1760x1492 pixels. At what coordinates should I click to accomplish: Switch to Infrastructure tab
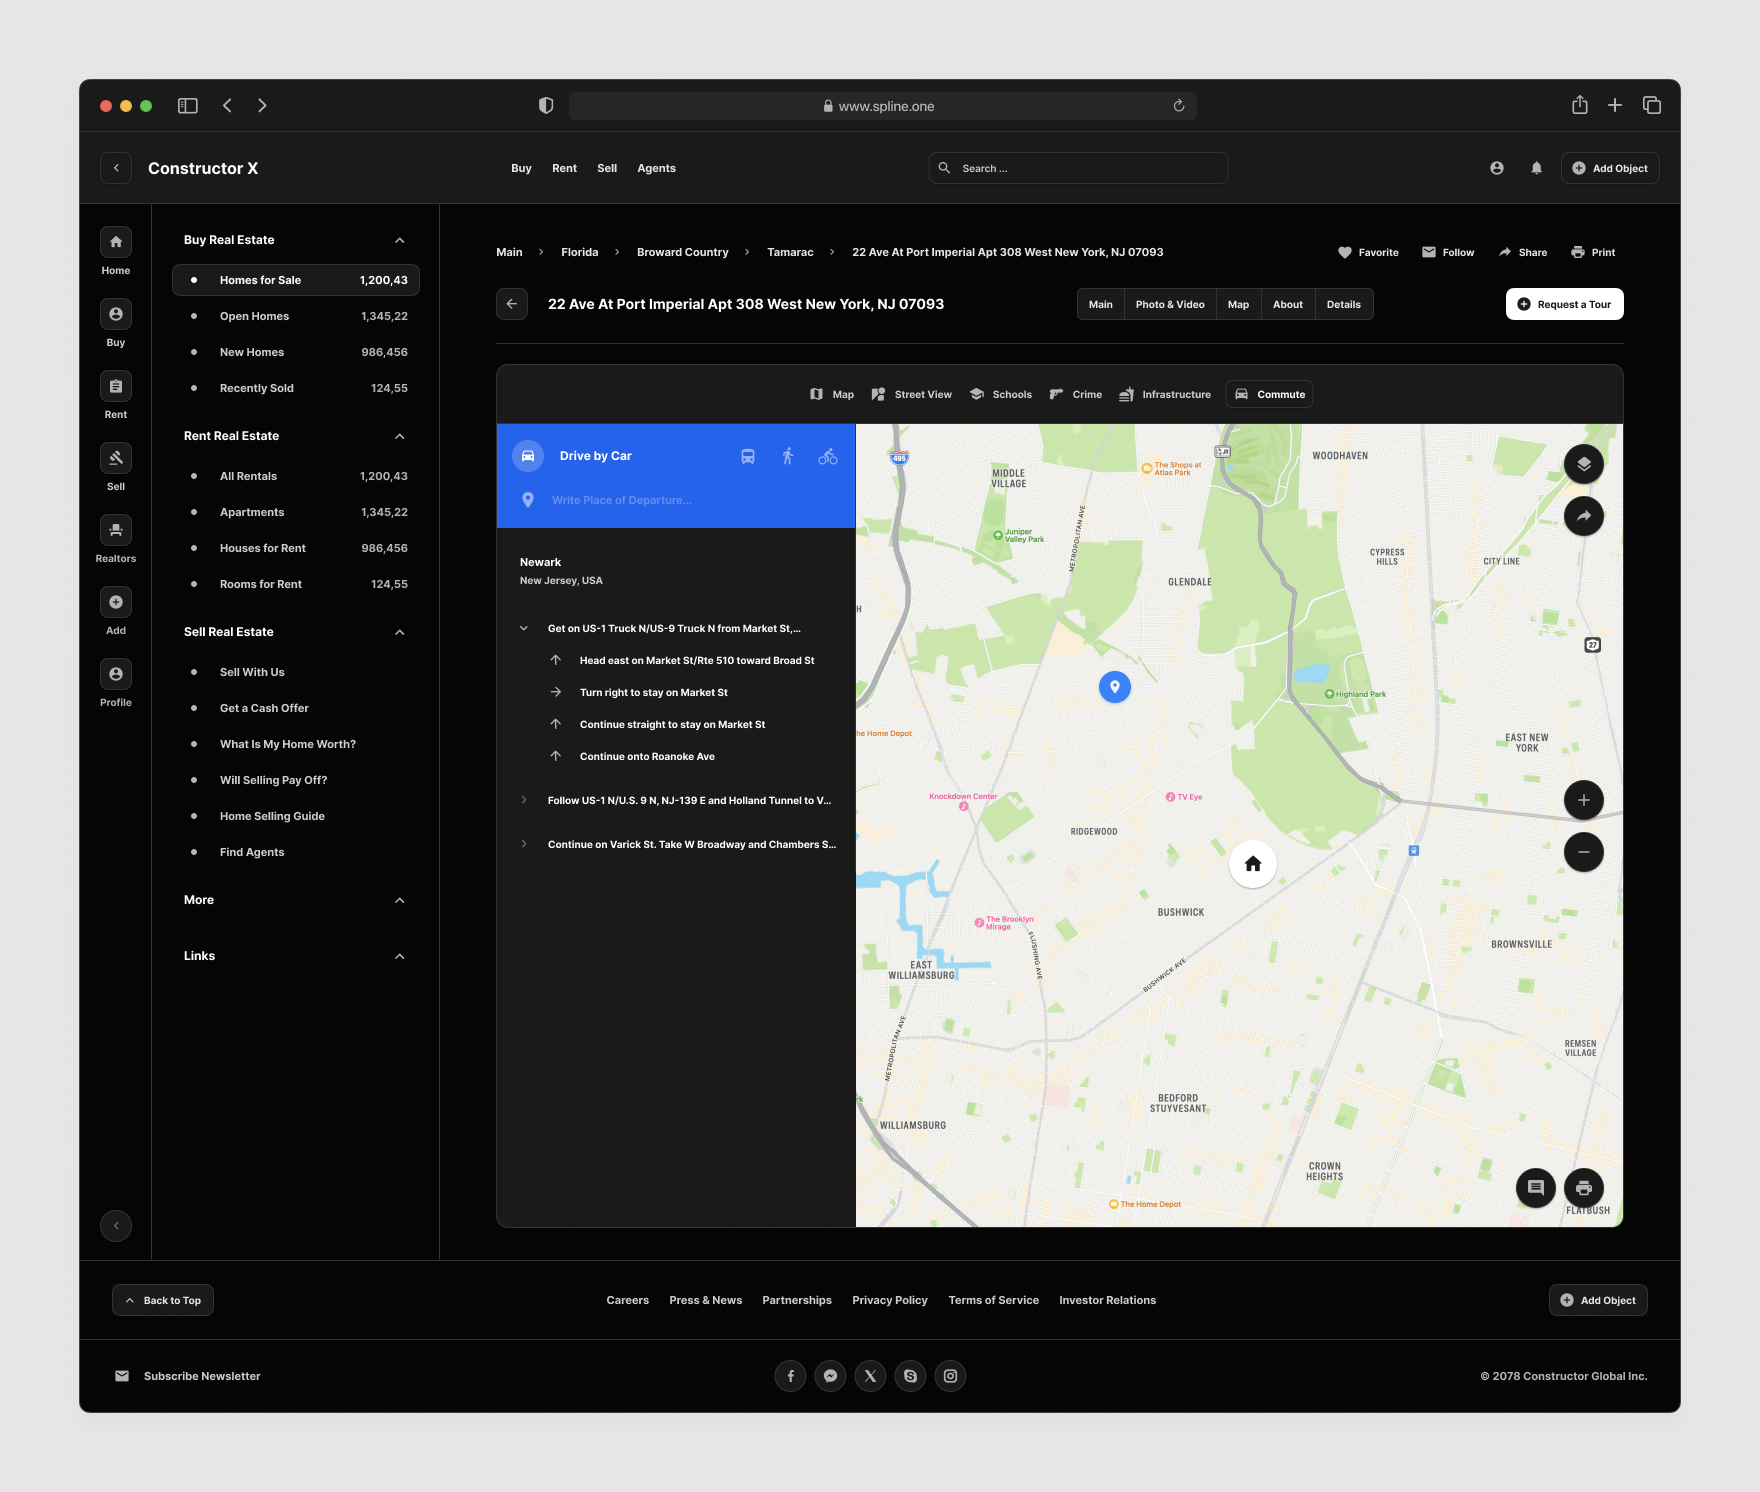[1165, 394]
